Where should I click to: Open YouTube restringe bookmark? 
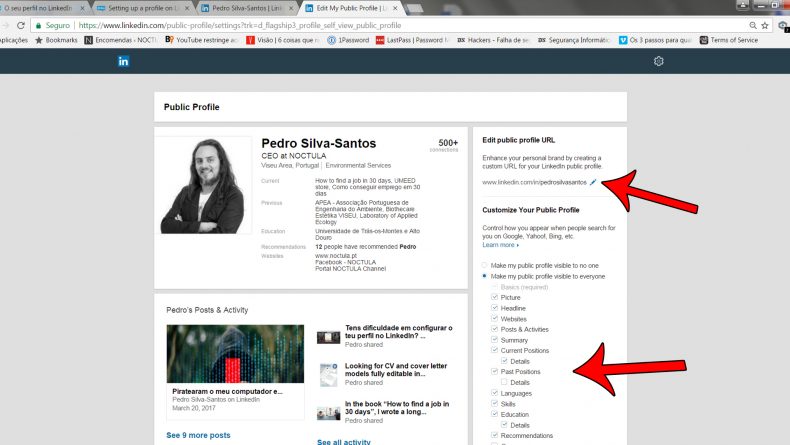(201, 40)
